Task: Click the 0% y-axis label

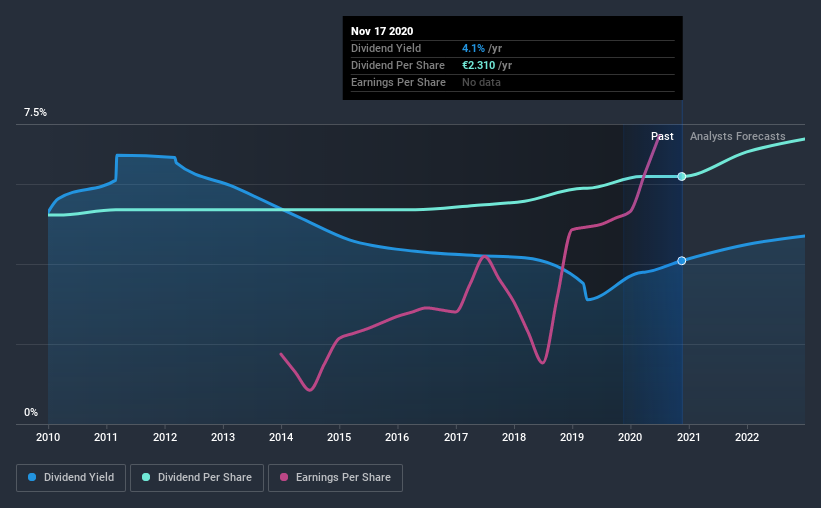Action: (31, 413)
